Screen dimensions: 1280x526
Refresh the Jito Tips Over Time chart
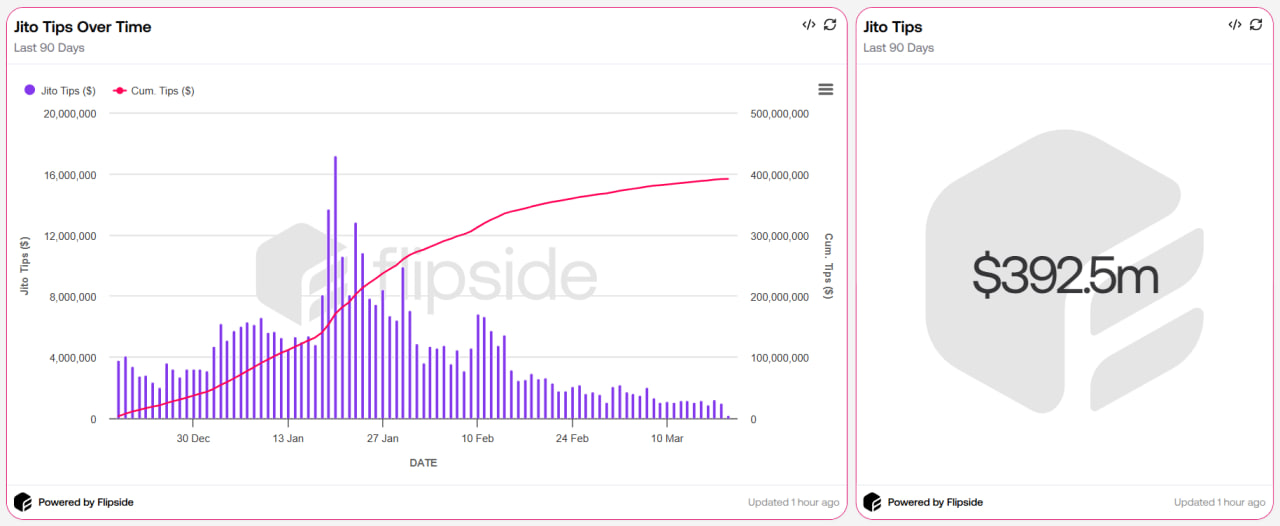(830, 25)
